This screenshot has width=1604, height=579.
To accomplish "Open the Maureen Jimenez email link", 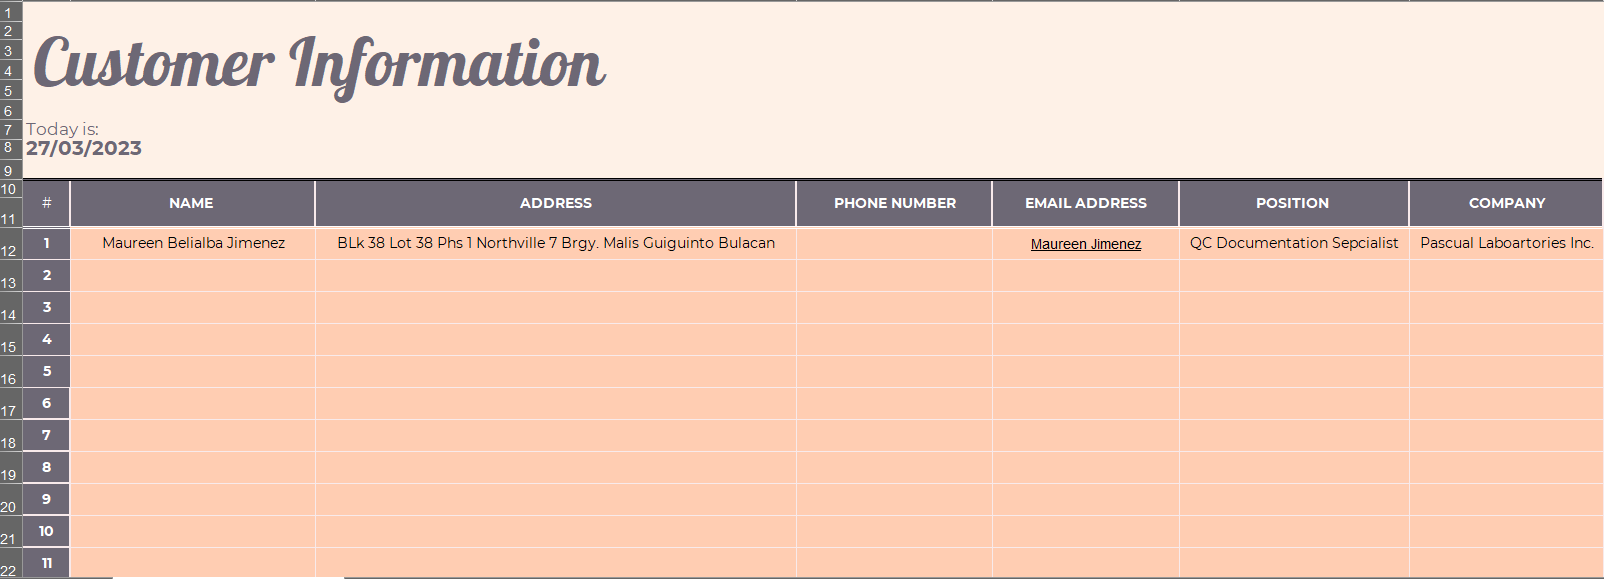I will tap(1085, 244).
